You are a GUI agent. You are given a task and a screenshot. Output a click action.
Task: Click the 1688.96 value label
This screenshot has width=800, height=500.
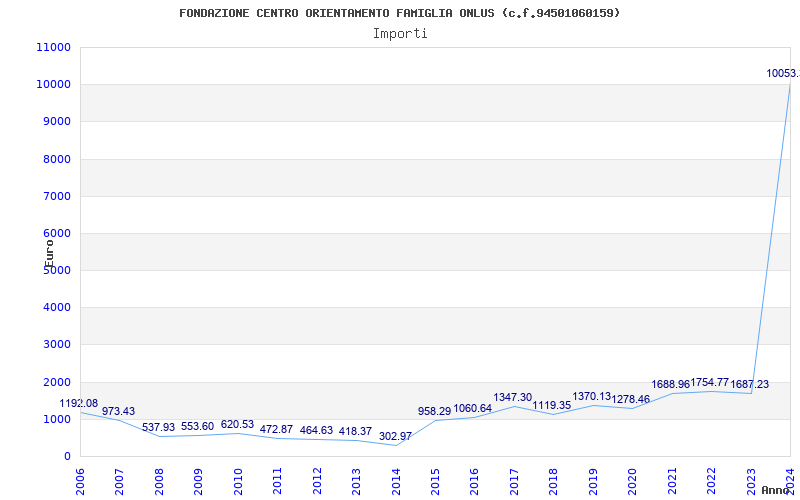671,384
